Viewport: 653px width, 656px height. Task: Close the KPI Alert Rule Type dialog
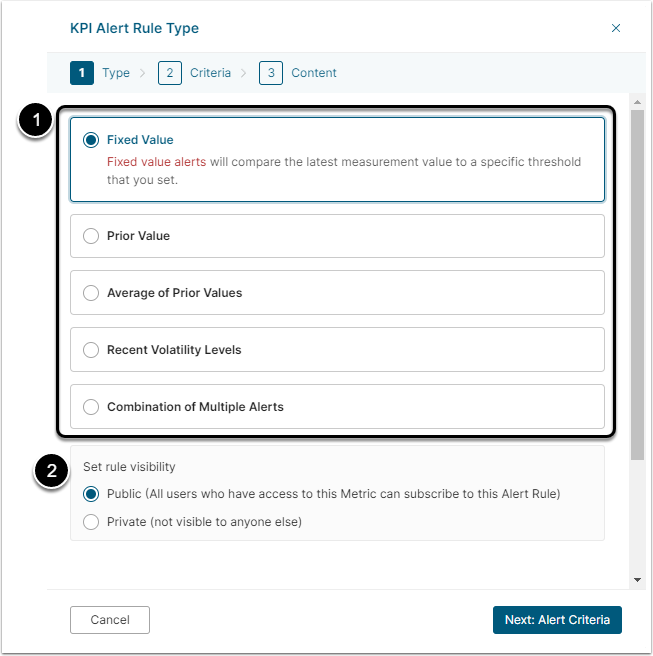[616, 28]
